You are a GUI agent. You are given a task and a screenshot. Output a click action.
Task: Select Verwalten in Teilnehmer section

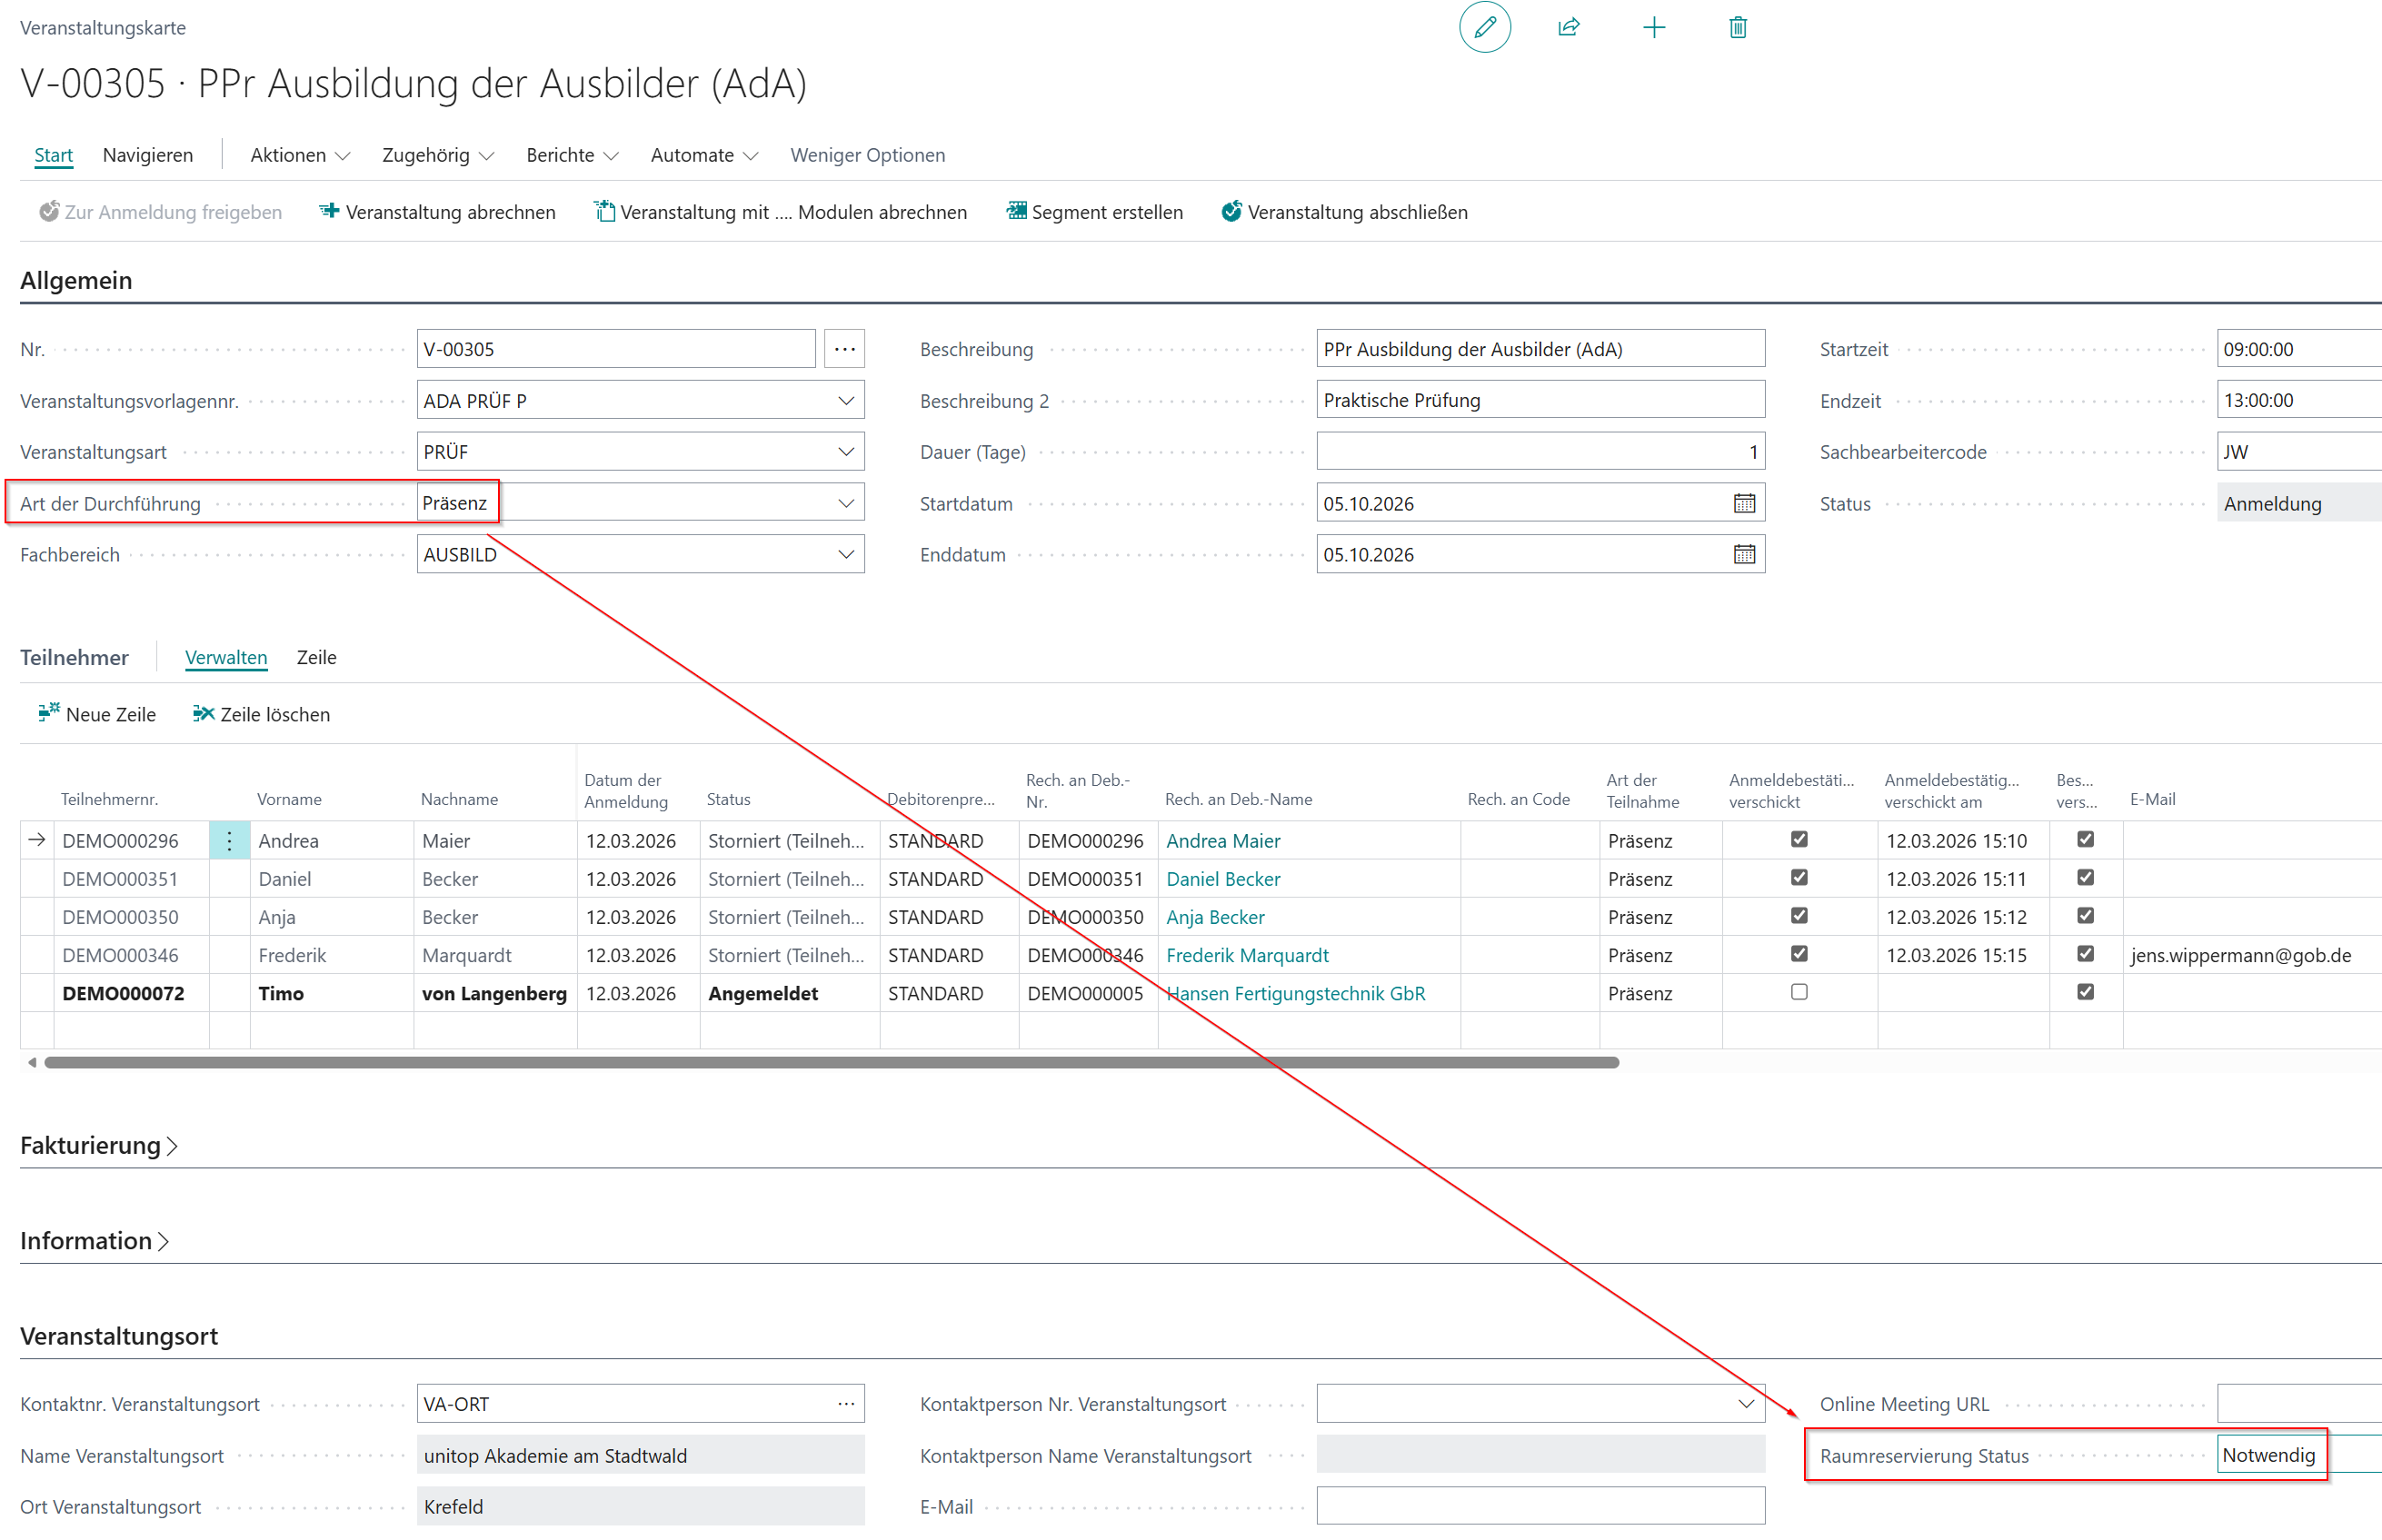click(x=226, y=657)
